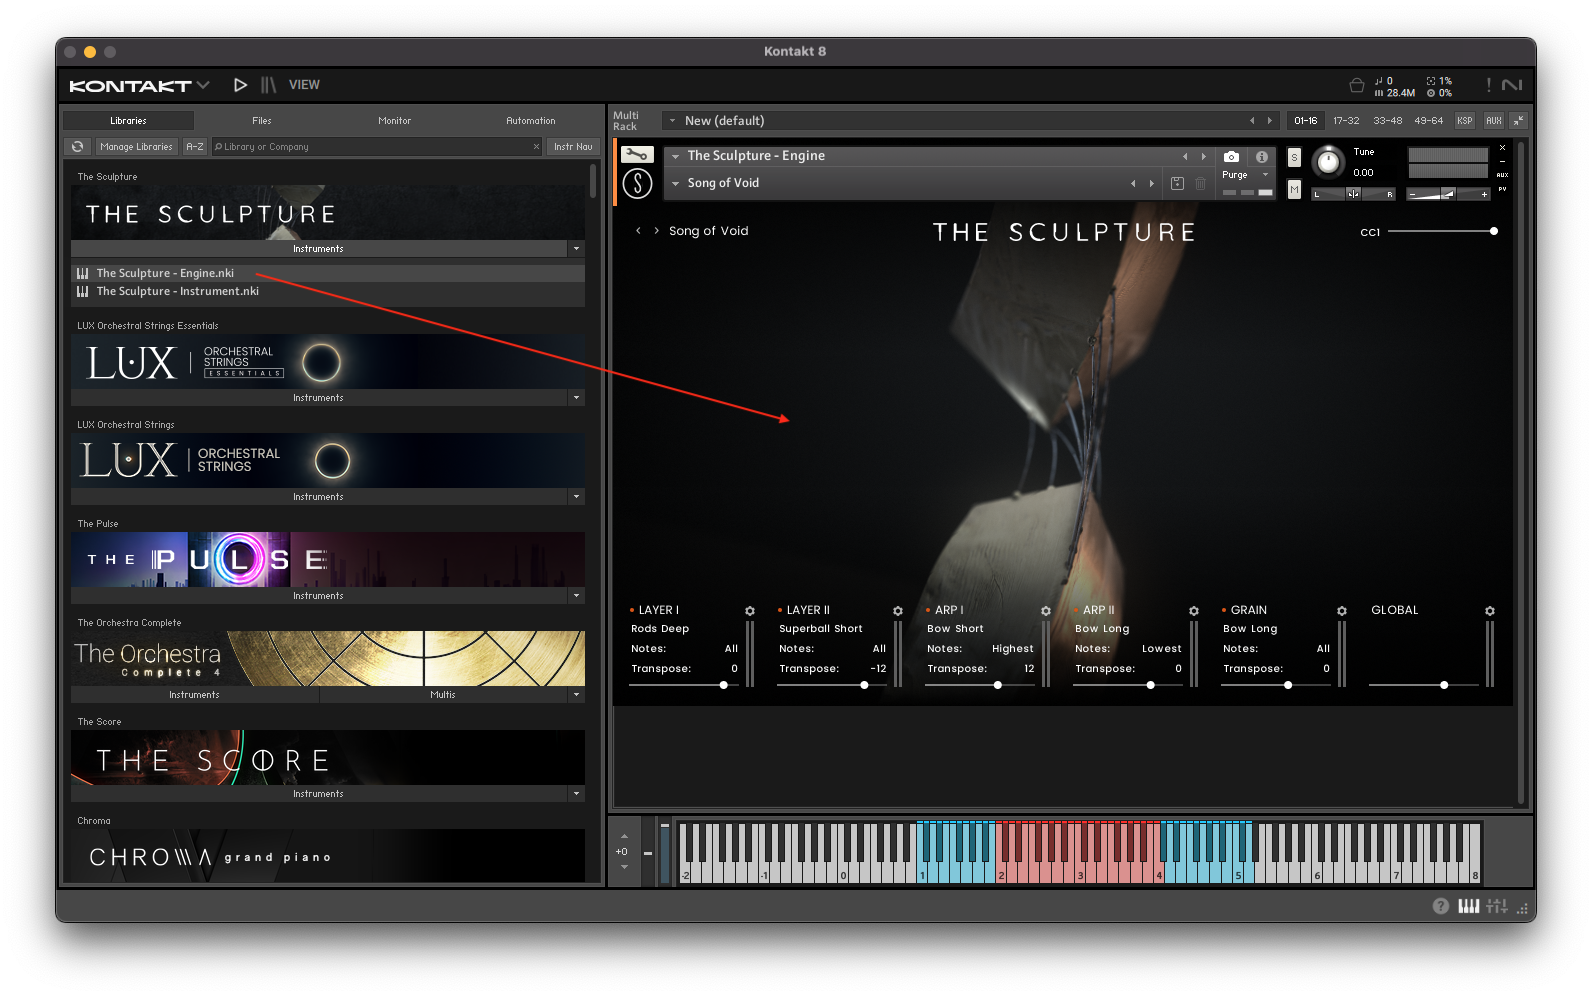Toggle GRAIN layer on or off

tap(1224, 610)
